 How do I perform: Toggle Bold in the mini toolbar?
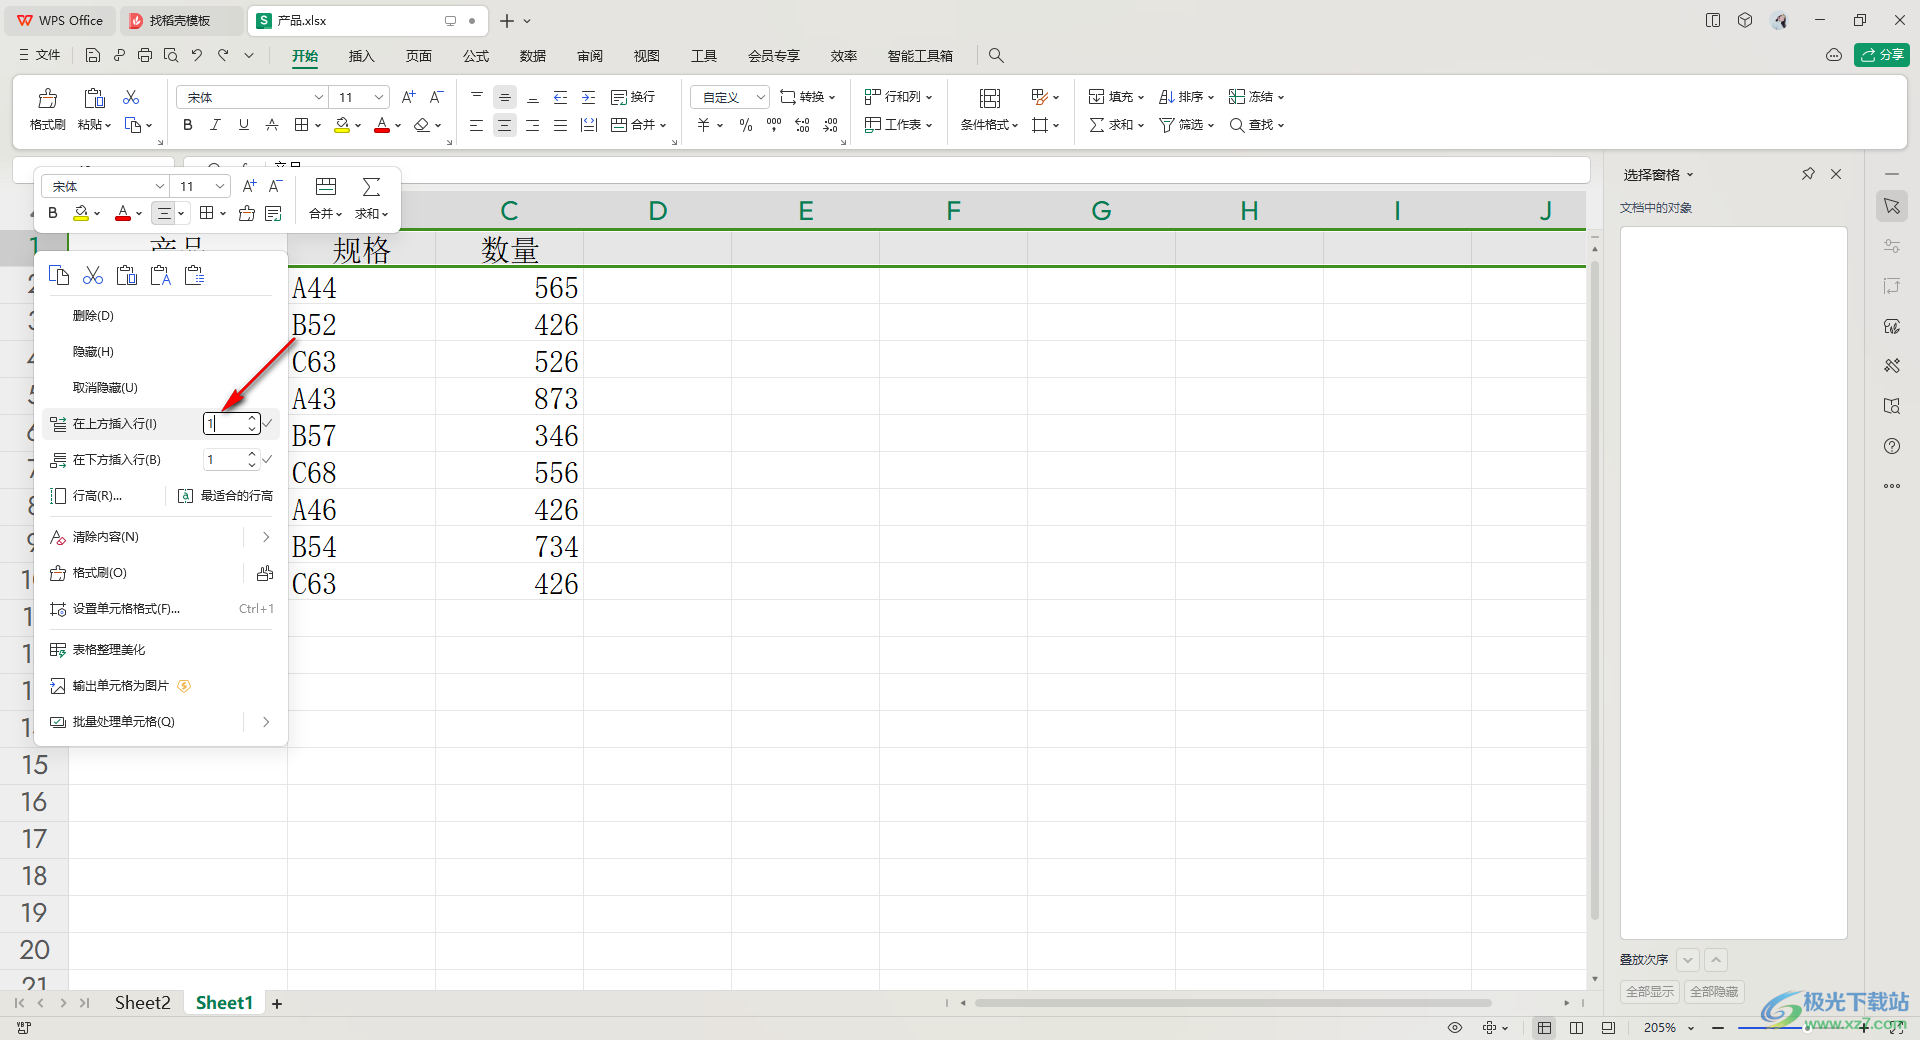[53, 213]
